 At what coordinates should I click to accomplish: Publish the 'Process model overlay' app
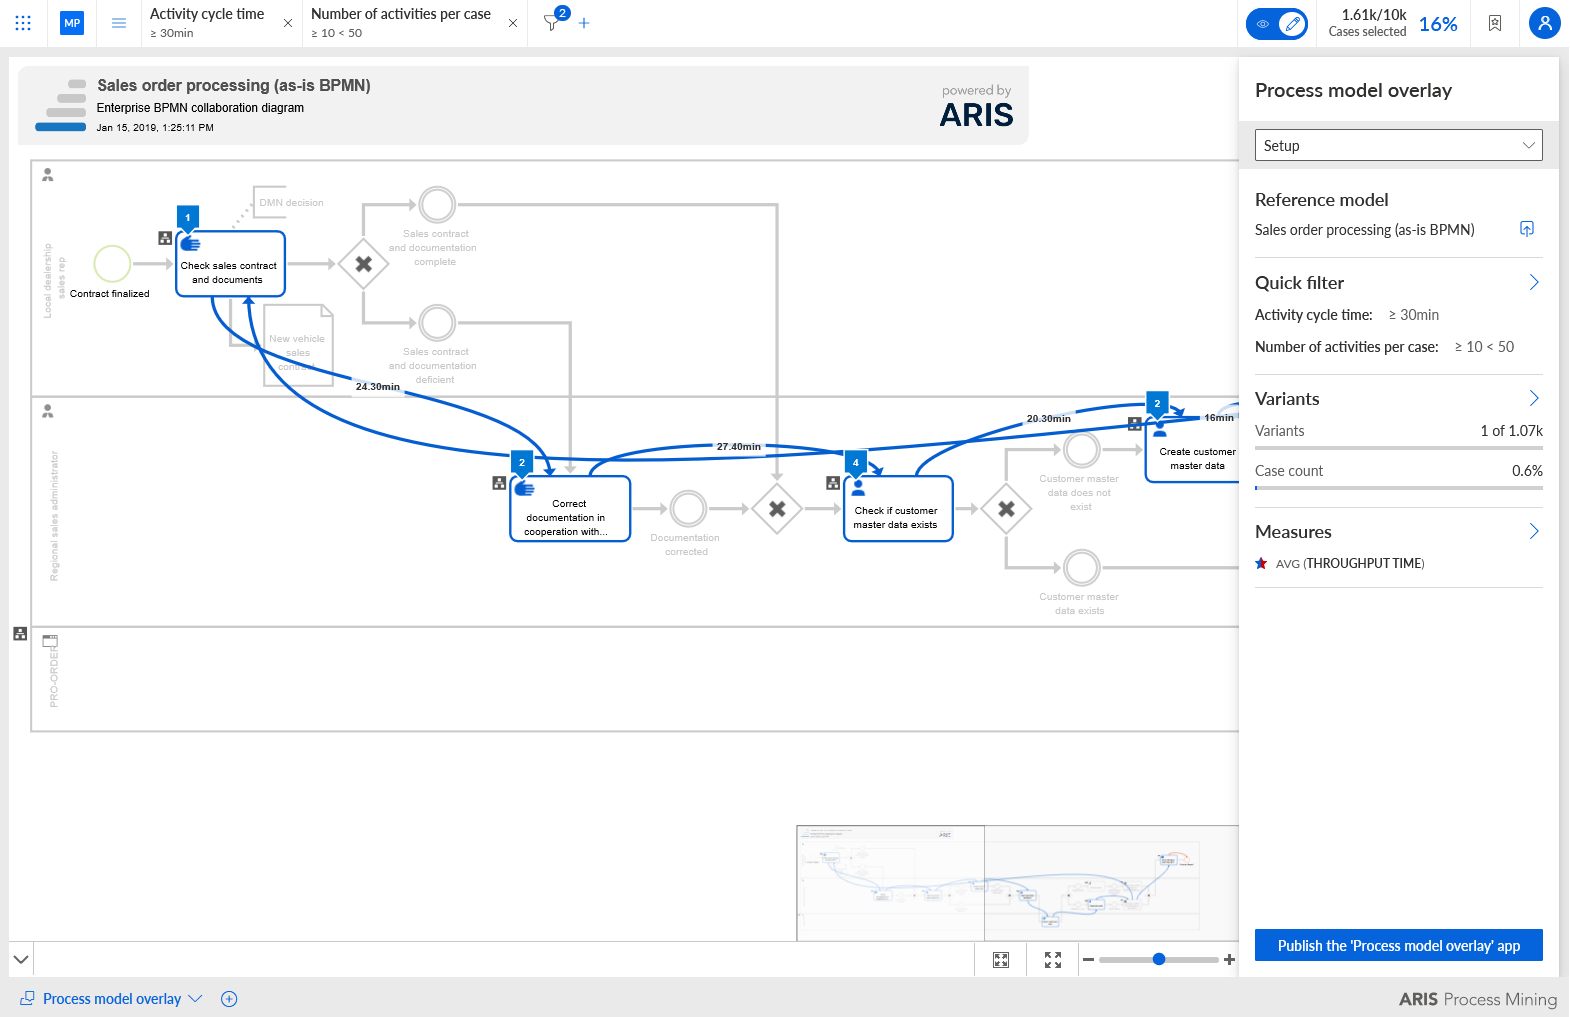click(1398, 945)
